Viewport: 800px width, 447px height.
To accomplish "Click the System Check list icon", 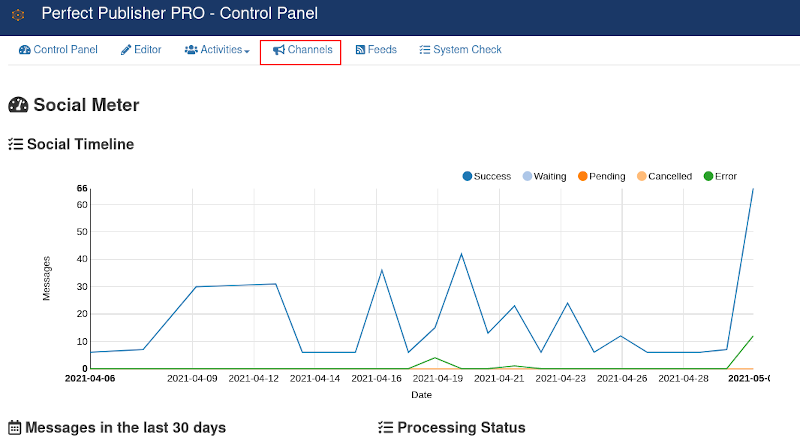I will pyautogui.click(x=424, y=50).
